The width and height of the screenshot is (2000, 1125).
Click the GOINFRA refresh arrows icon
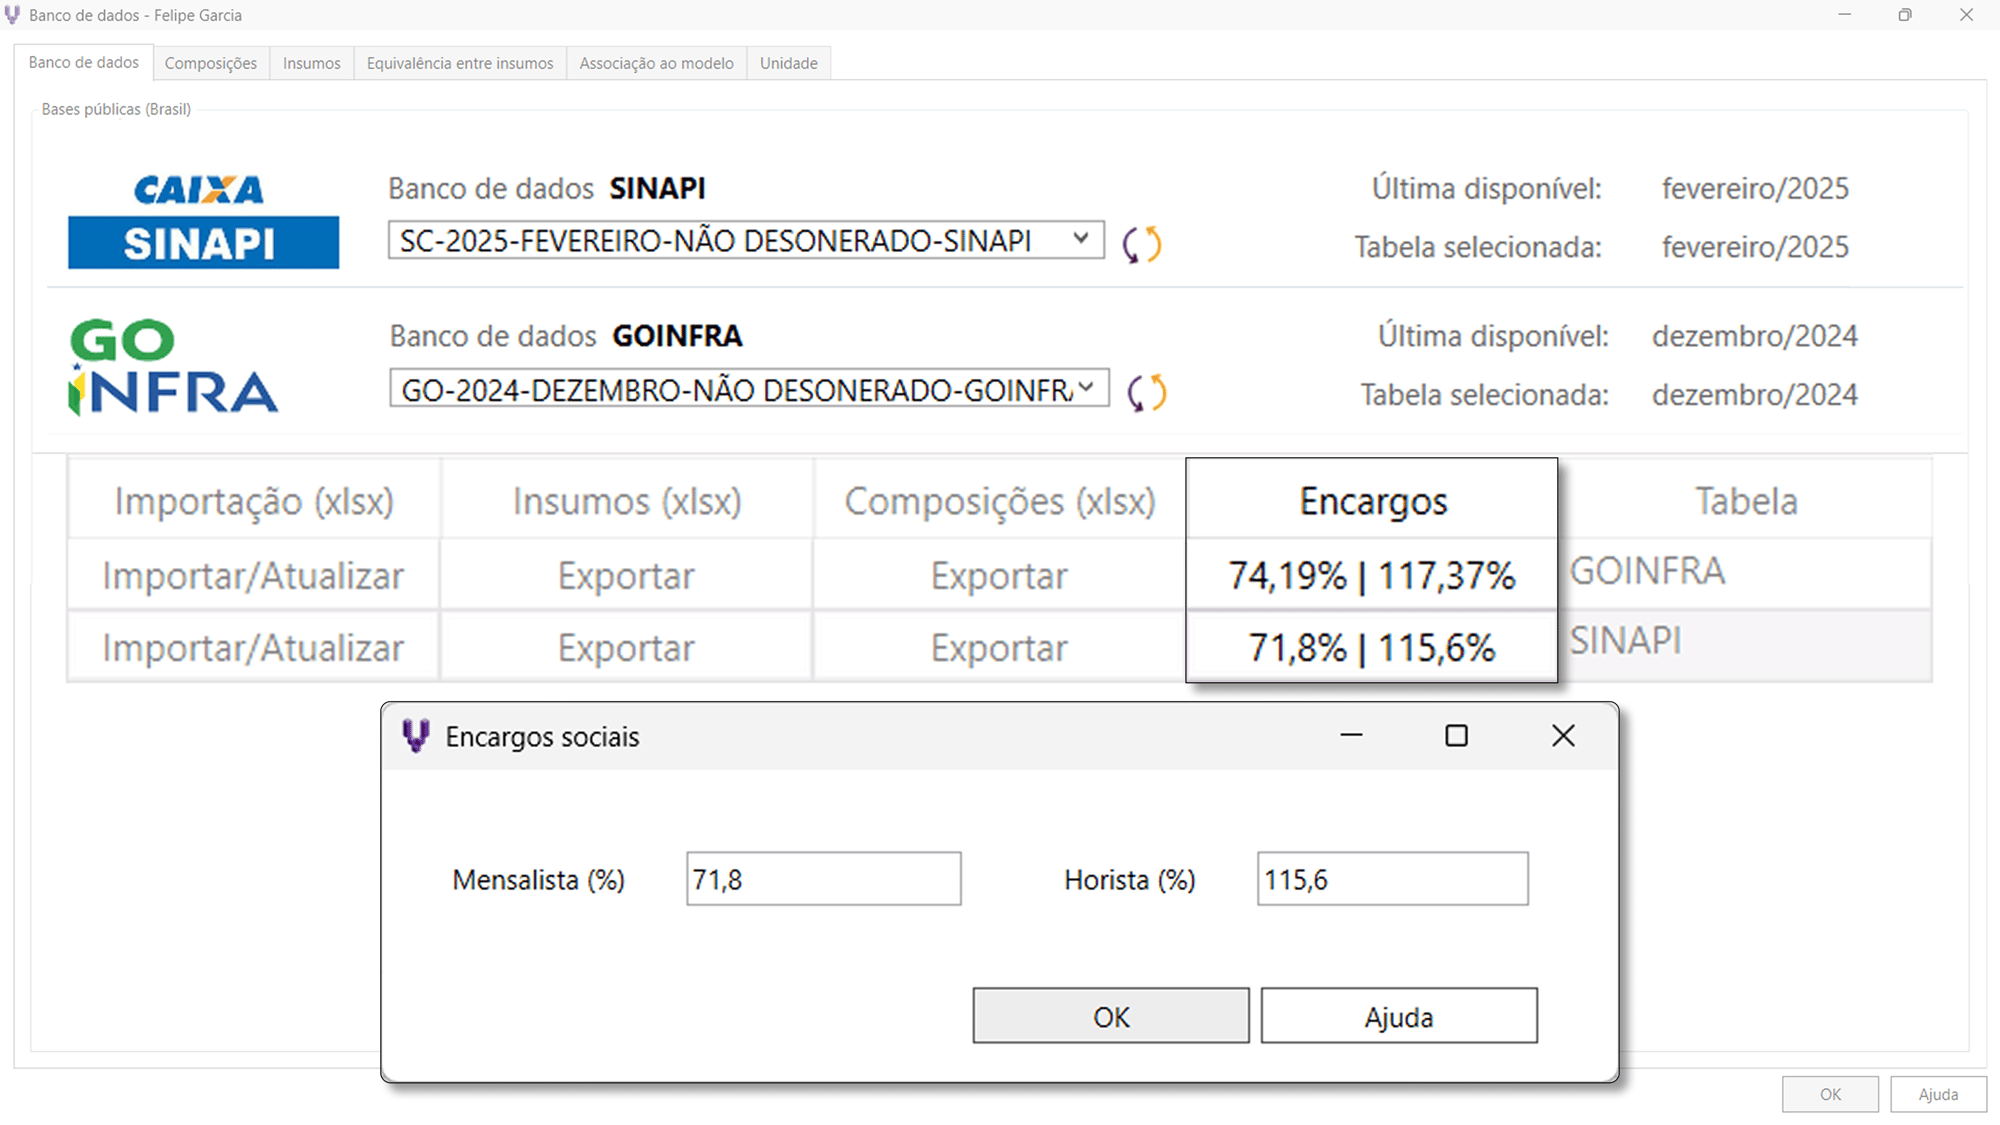click(1146, 392)
